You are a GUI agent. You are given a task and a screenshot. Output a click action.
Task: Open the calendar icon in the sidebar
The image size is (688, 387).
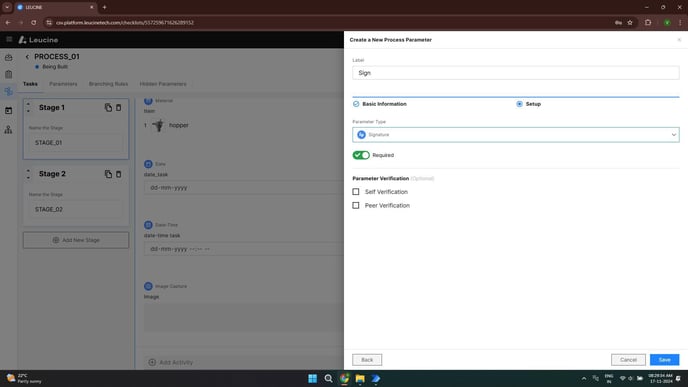[8, 111]
